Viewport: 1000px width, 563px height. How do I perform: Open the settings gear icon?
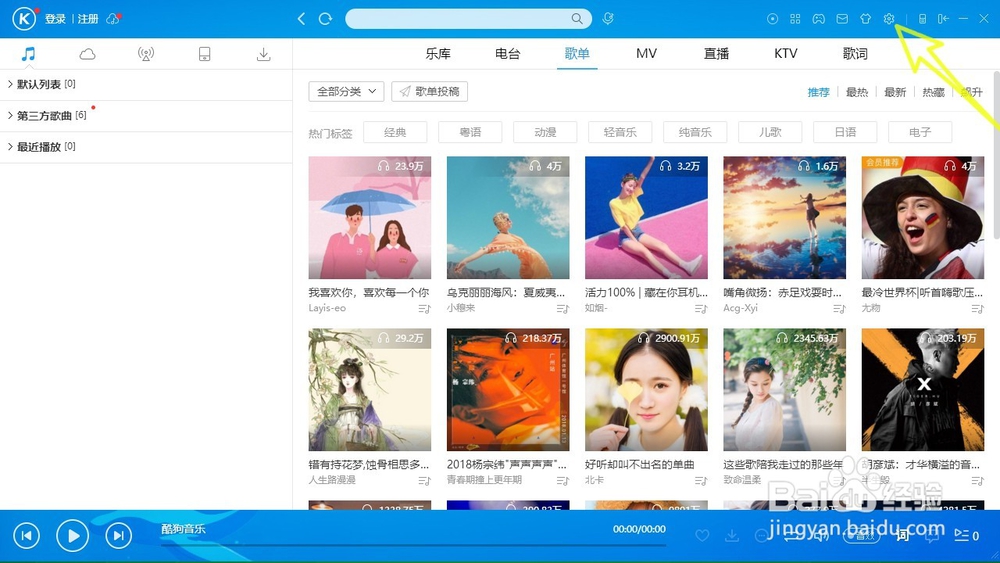coord(889,19)
